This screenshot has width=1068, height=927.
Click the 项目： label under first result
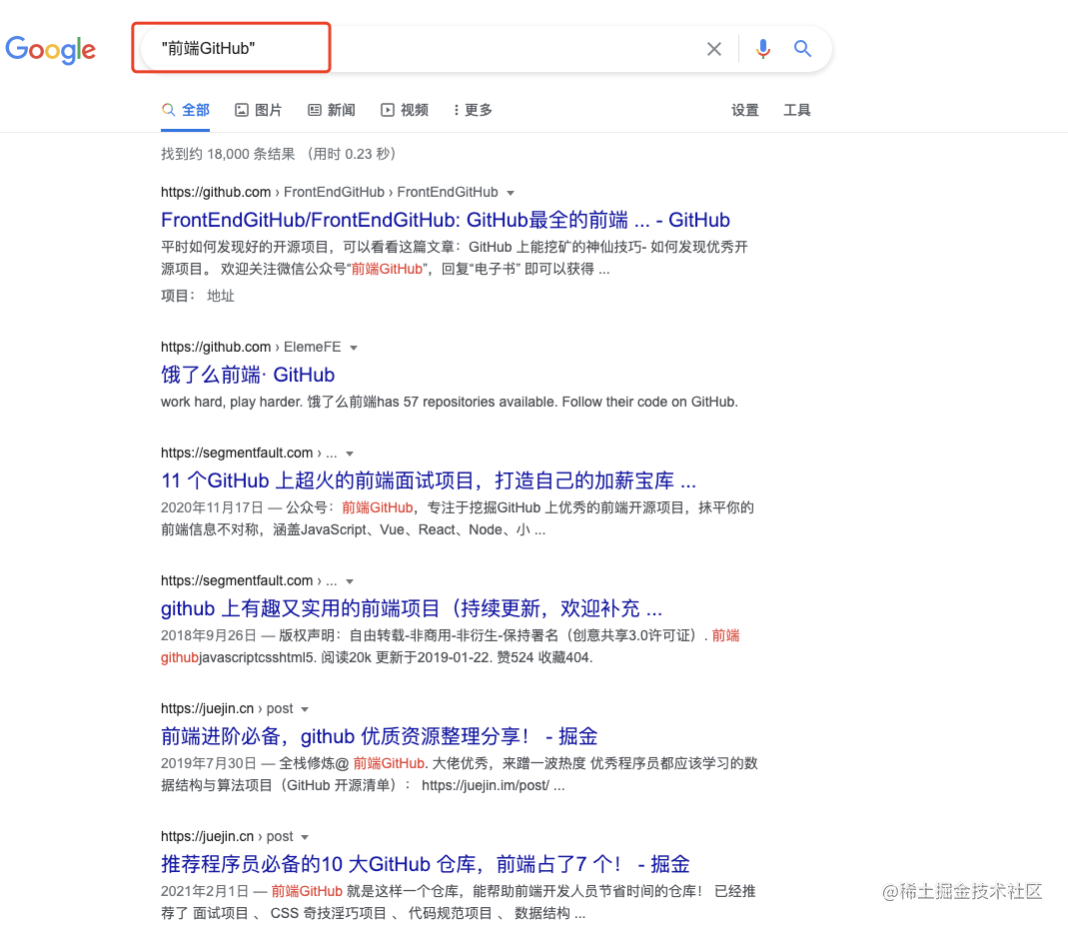click(178, 296)
